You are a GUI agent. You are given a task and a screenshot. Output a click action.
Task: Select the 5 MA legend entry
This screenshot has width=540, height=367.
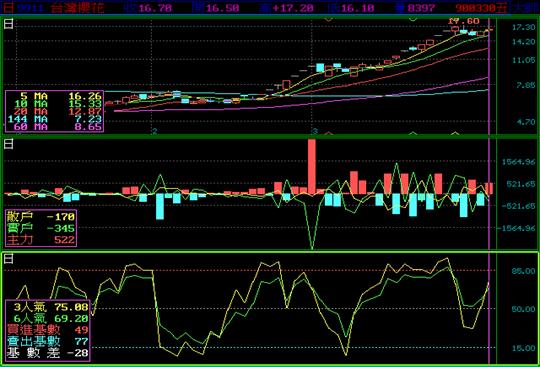(54, 96)
